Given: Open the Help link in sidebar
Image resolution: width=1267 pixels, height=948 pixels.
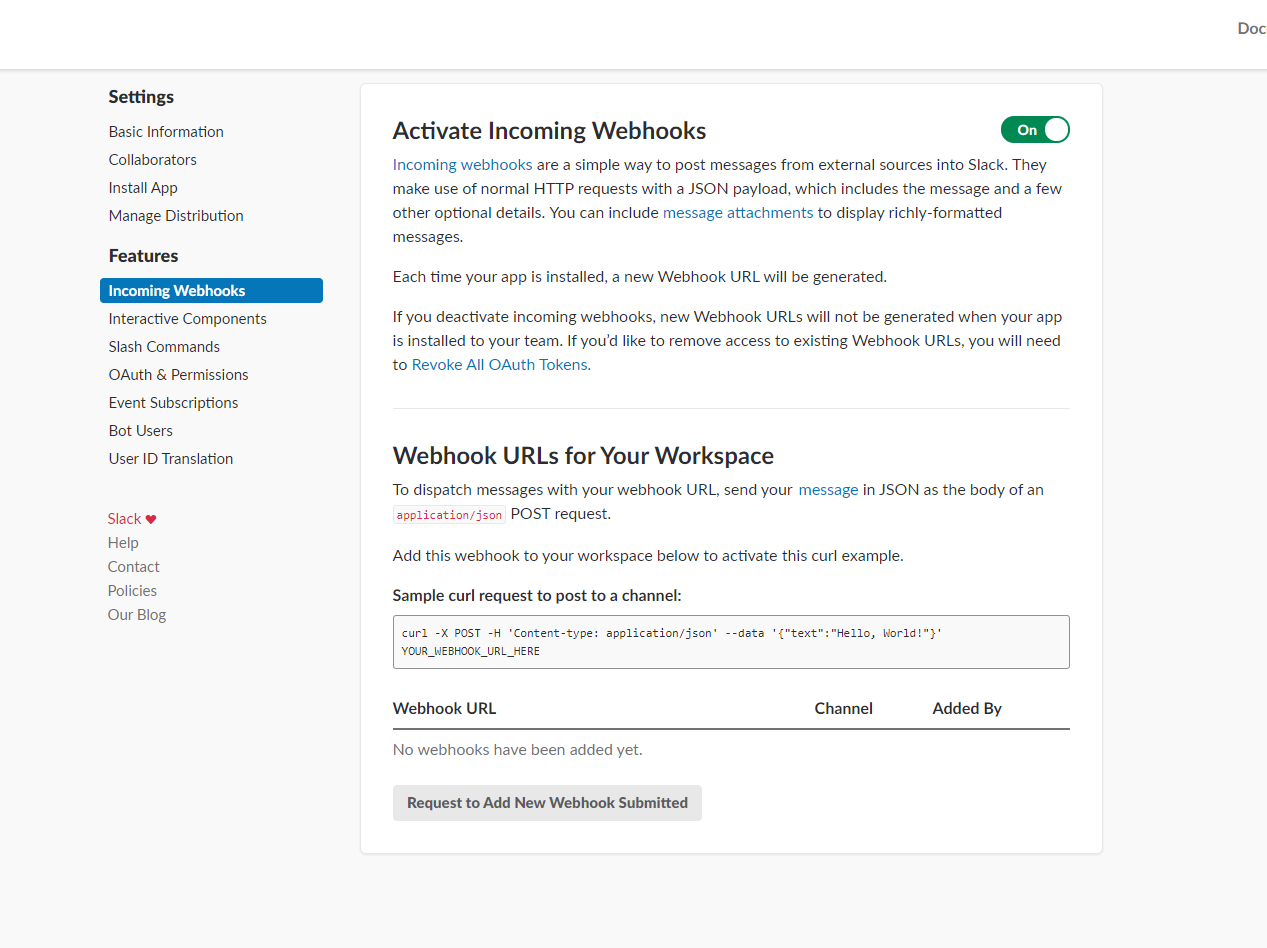Looking at the screenshot, I should 123,543.
